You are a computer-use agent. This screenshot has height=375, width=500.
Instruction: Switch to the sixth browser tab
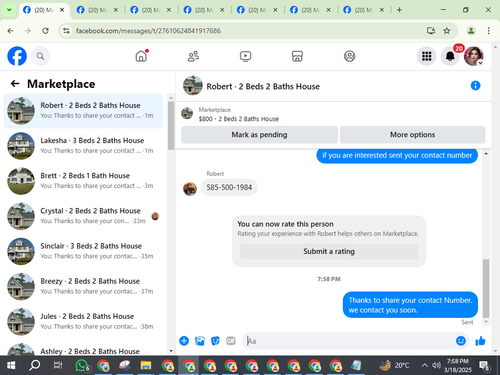pos(310,10)
